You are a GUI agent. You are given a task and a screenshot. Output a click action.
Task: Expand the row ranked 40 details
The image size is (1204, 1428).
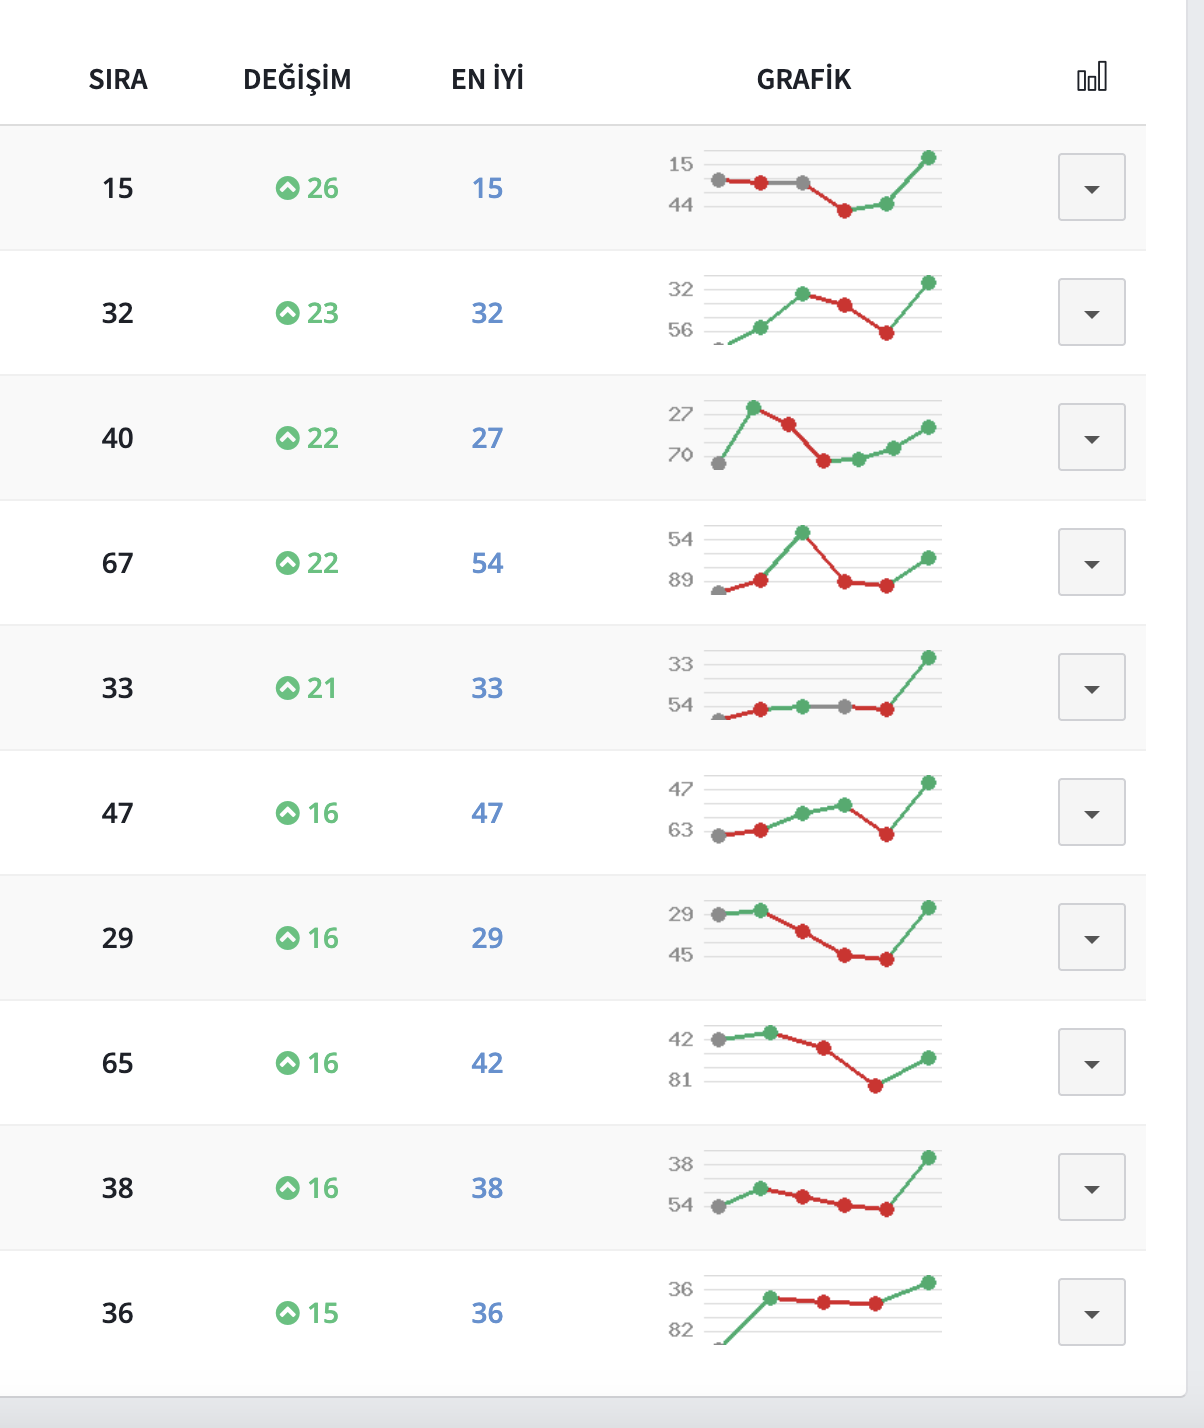(x=1092, y=437)
